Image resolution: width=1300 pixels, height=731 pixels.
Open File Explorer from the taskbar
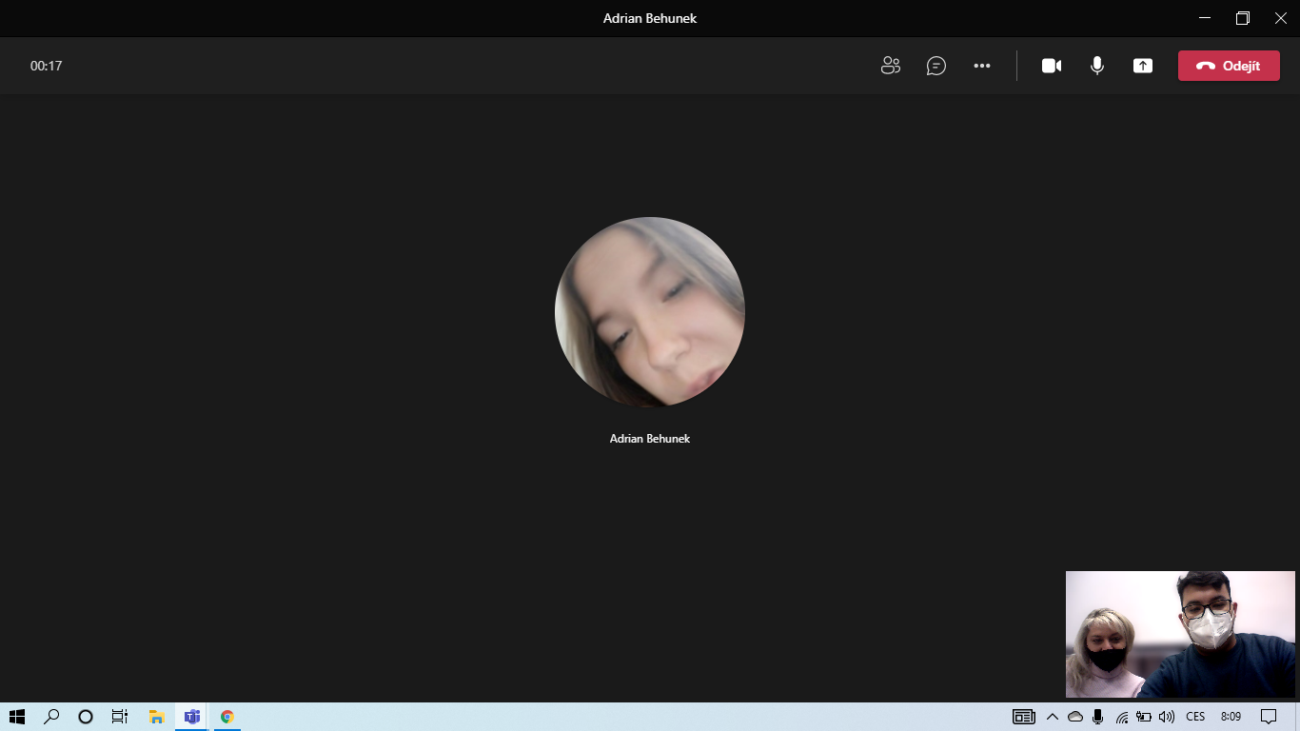tap(156, 717)
